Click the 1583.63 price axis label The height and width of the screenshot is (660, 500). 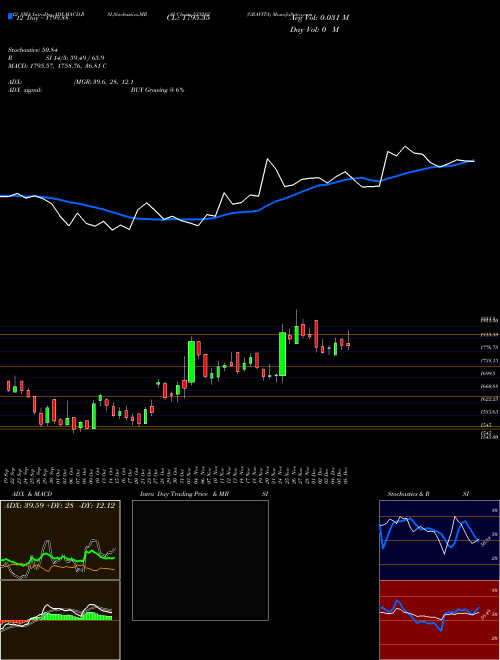pos(490,412)
